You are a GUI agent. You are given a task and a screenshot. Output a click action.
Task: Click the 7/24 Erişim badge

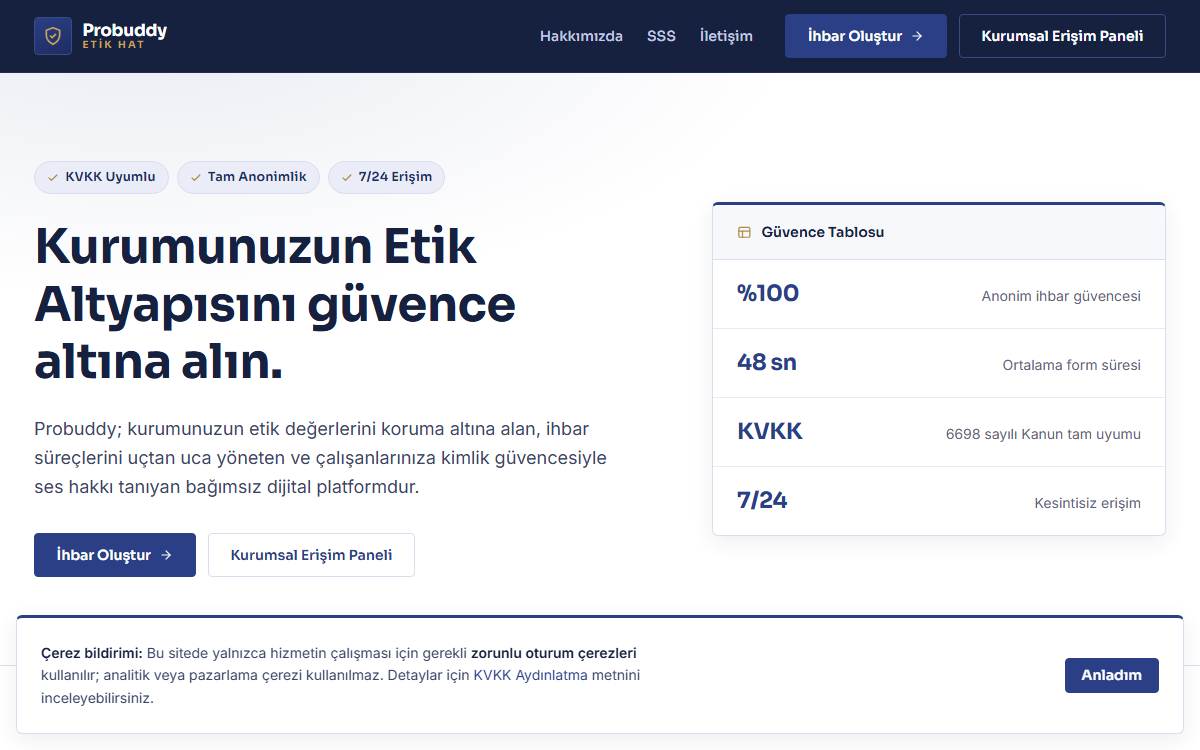click(386, 177)
